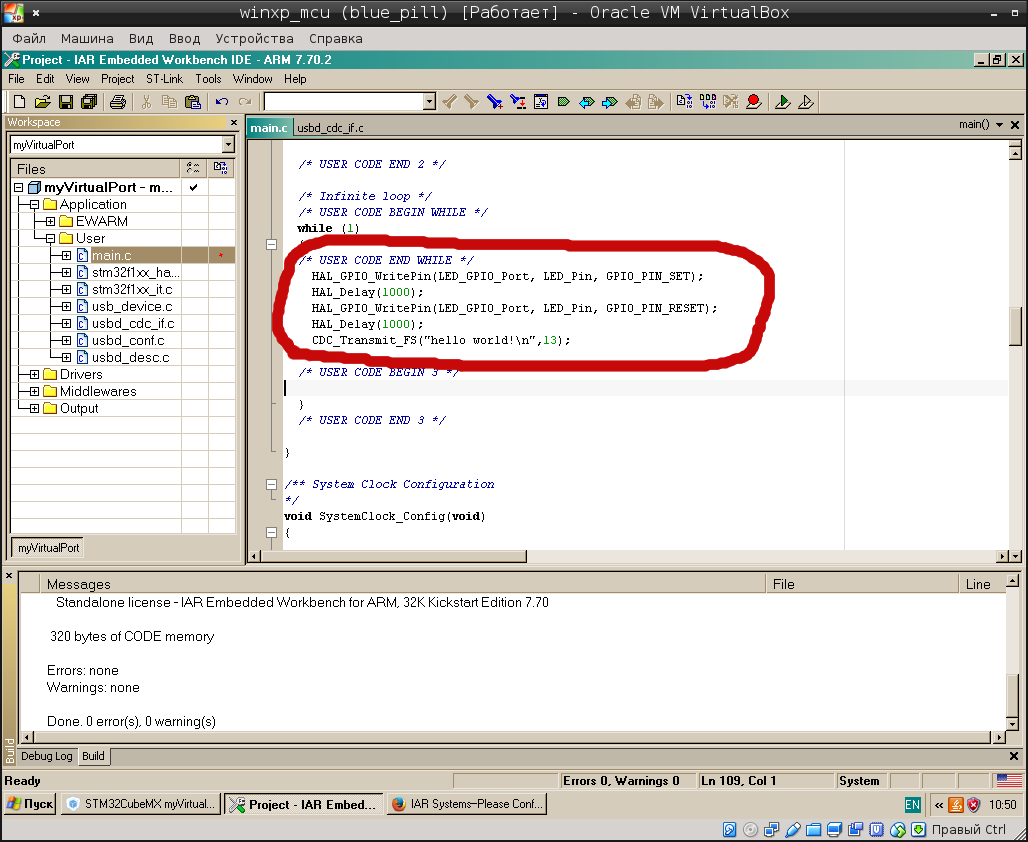Expand the Drivers folder
This screenshot has height=842, width=1028.
pos(34,374)
